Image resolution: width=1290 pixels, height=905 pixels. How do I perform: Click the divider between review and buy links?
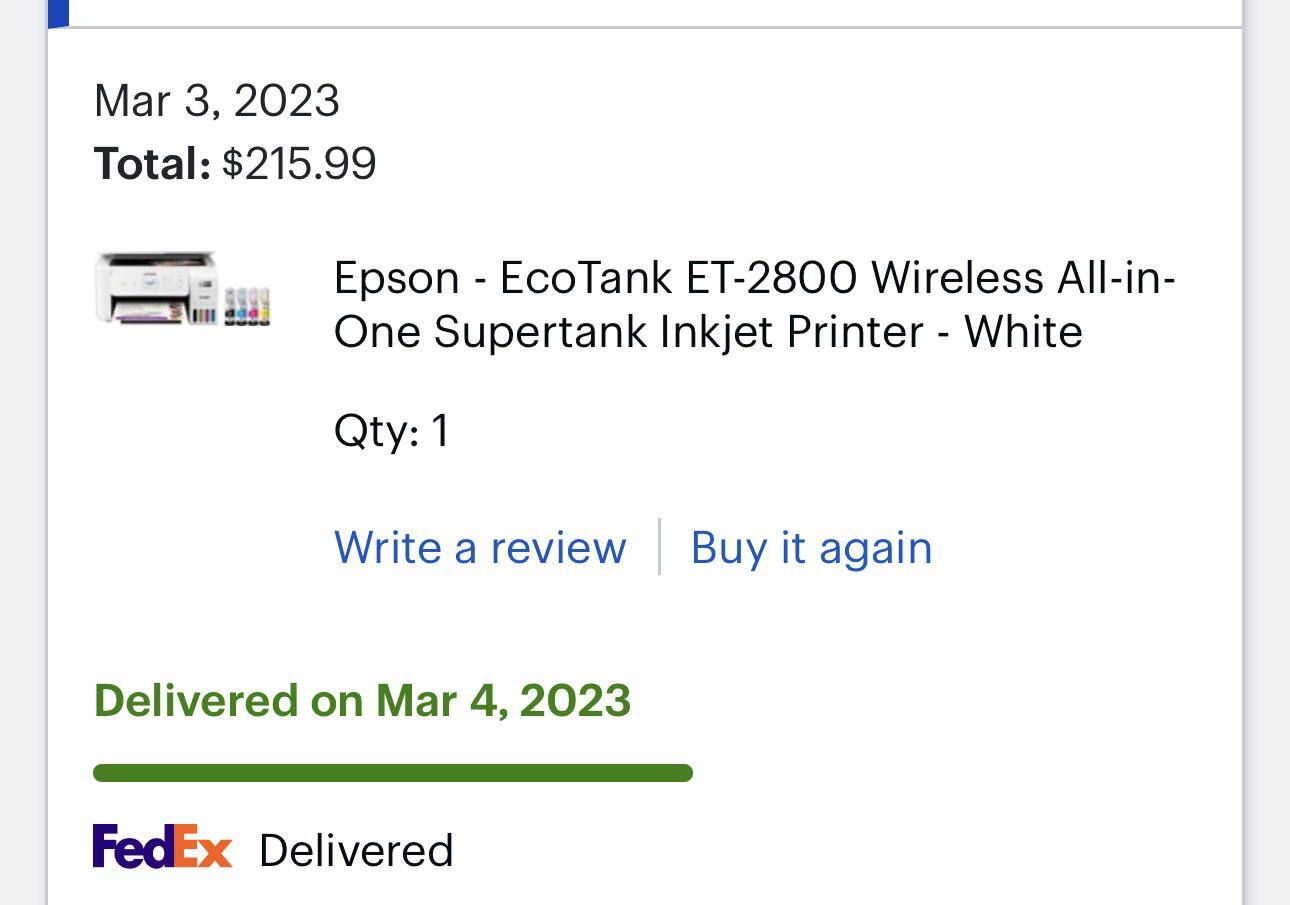click(659, 547)
